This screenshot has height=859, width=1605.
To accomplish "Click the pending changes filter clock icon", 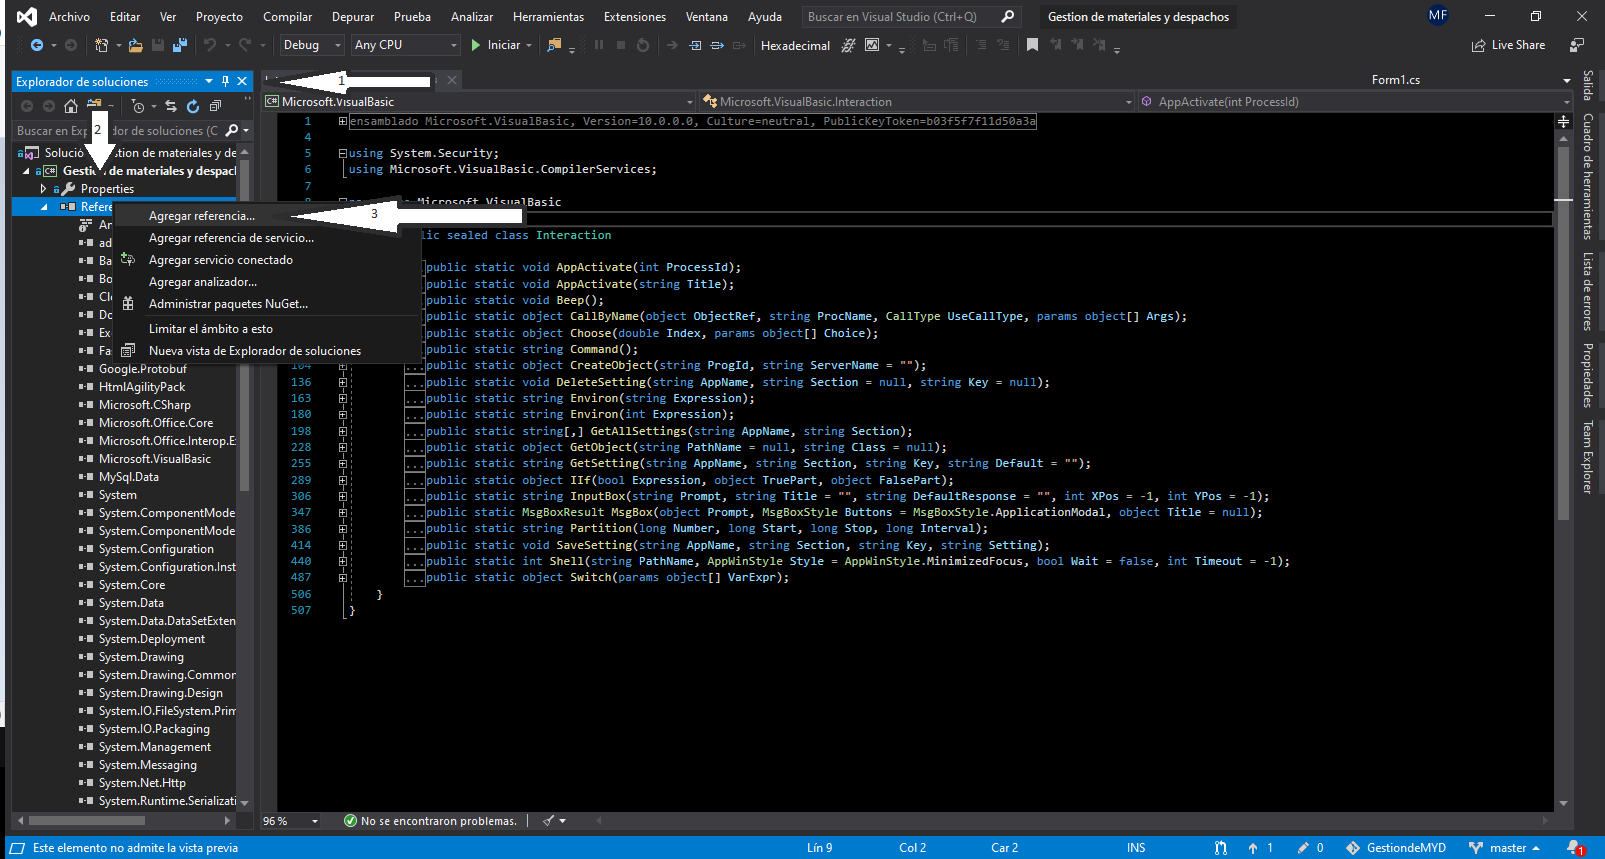I will click(138, 106).
